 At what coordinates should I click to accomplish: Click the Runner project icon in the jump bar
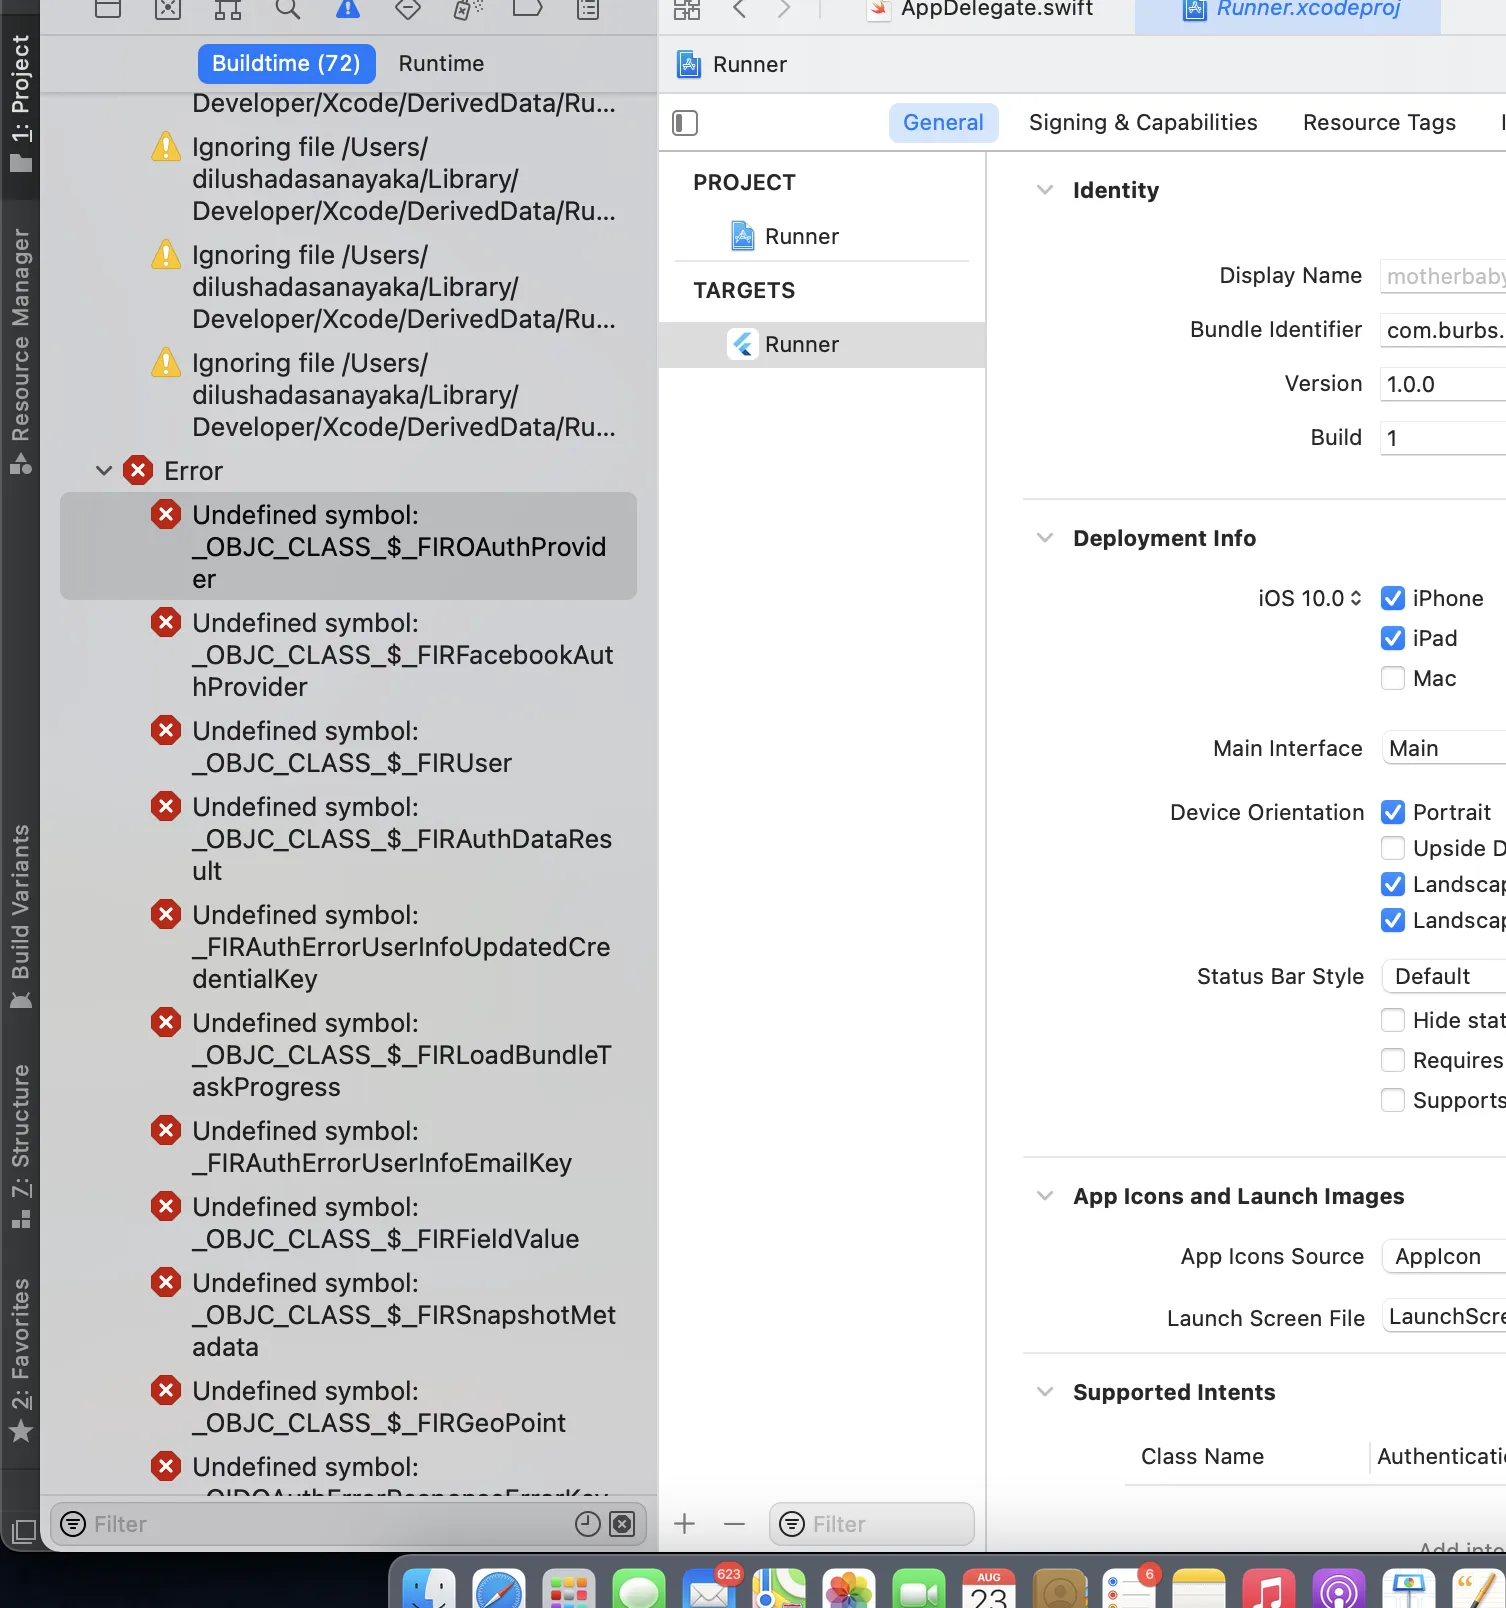pyautogui.click(x=689, y=65)
